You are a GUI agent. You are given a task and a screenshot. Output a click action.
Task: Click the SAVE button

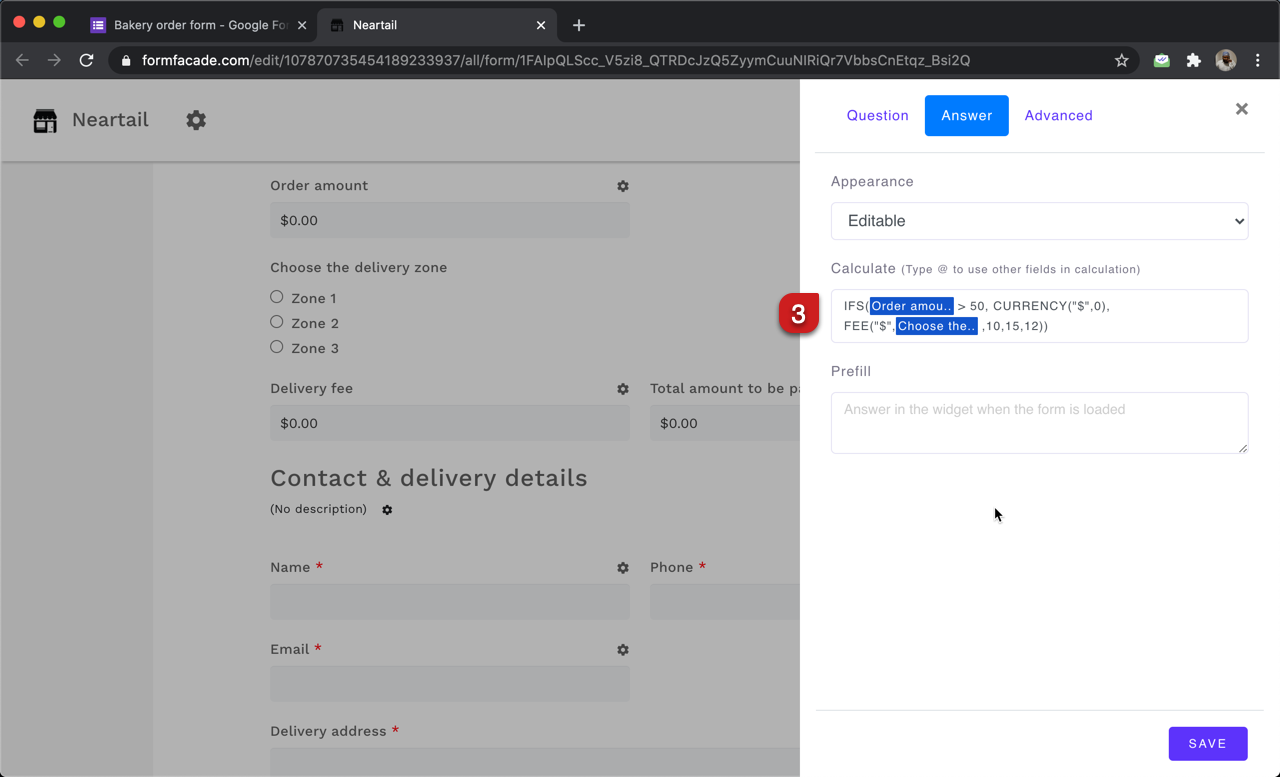coord(1208,743)
